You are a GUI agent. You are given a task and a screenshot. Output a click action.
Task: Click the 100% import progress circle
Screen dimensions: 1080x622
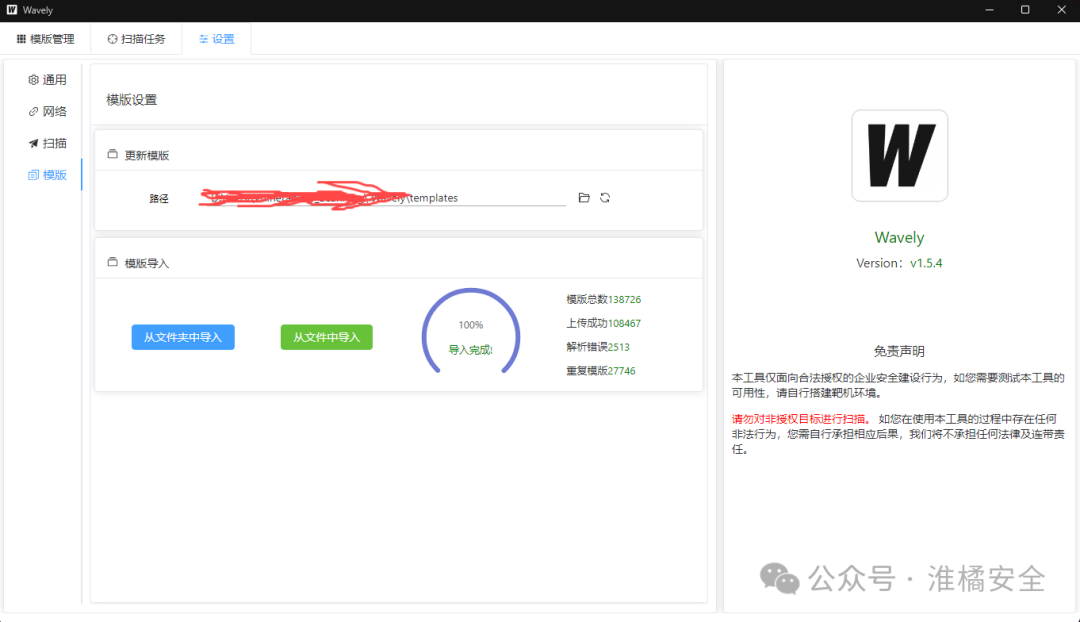(471, 332)
